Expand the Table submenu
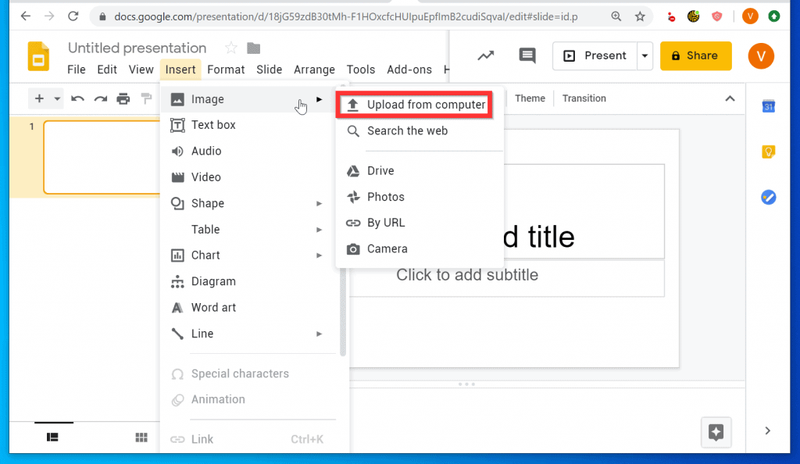Screen dimensions: 800x464 click(x=319, y=230)
